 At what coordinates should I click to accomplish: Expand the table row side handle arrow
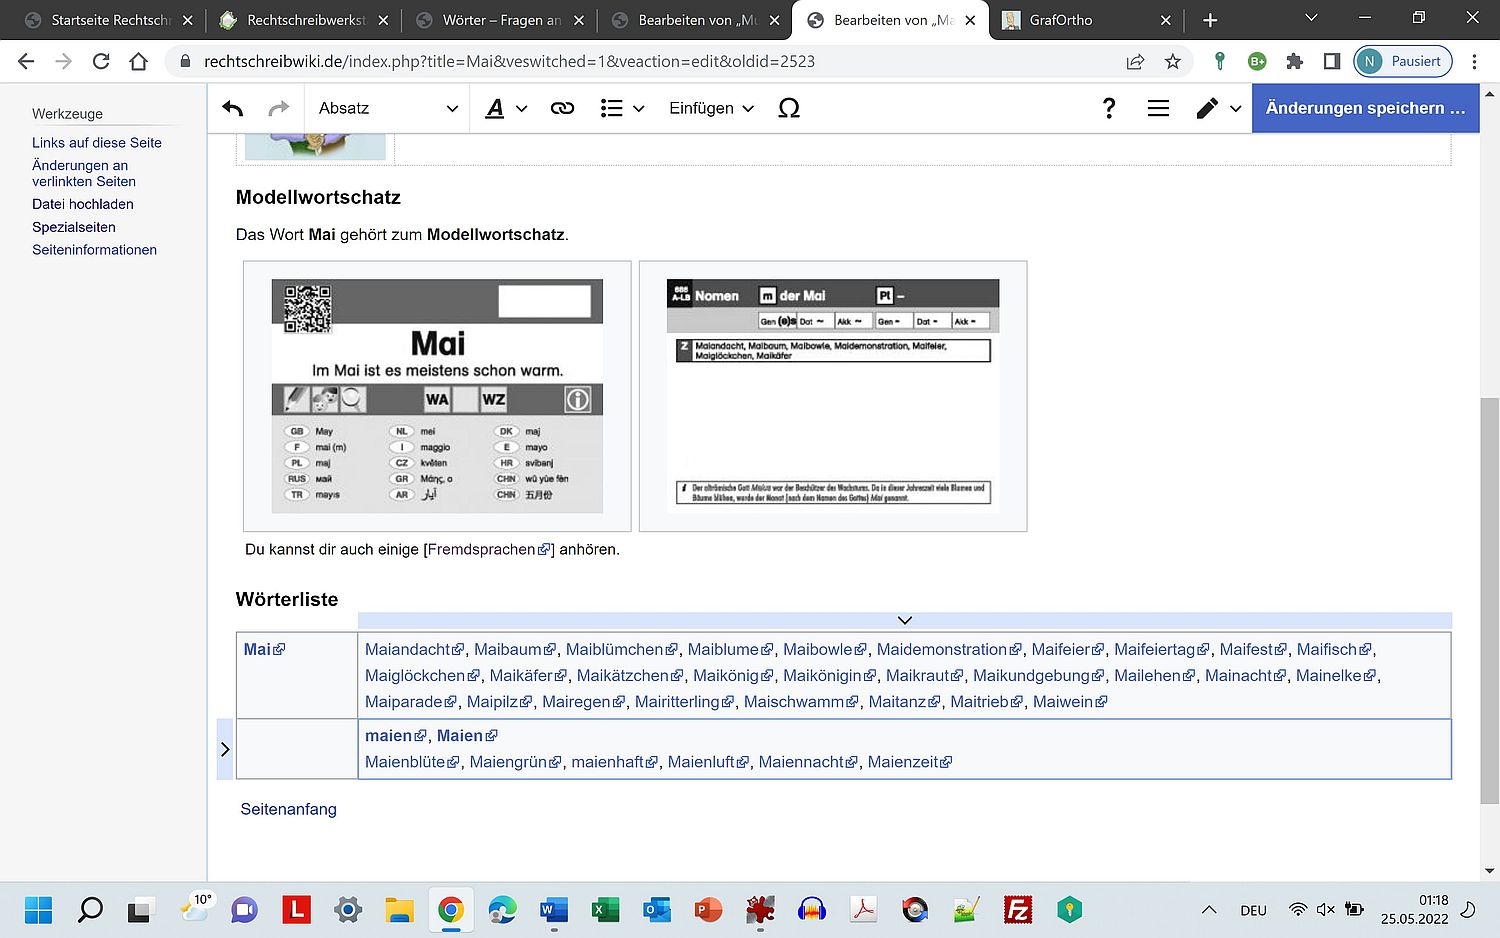[x=225, y=749]
